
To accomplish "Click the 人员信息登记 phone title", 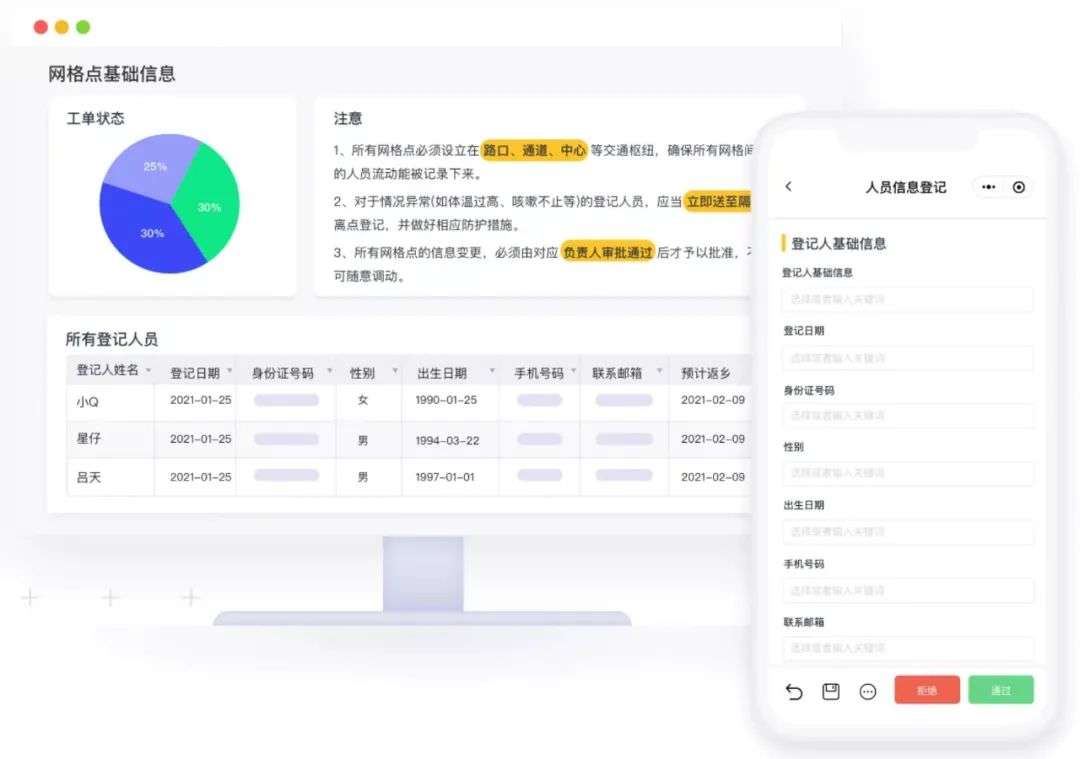I will click(906, 187).
